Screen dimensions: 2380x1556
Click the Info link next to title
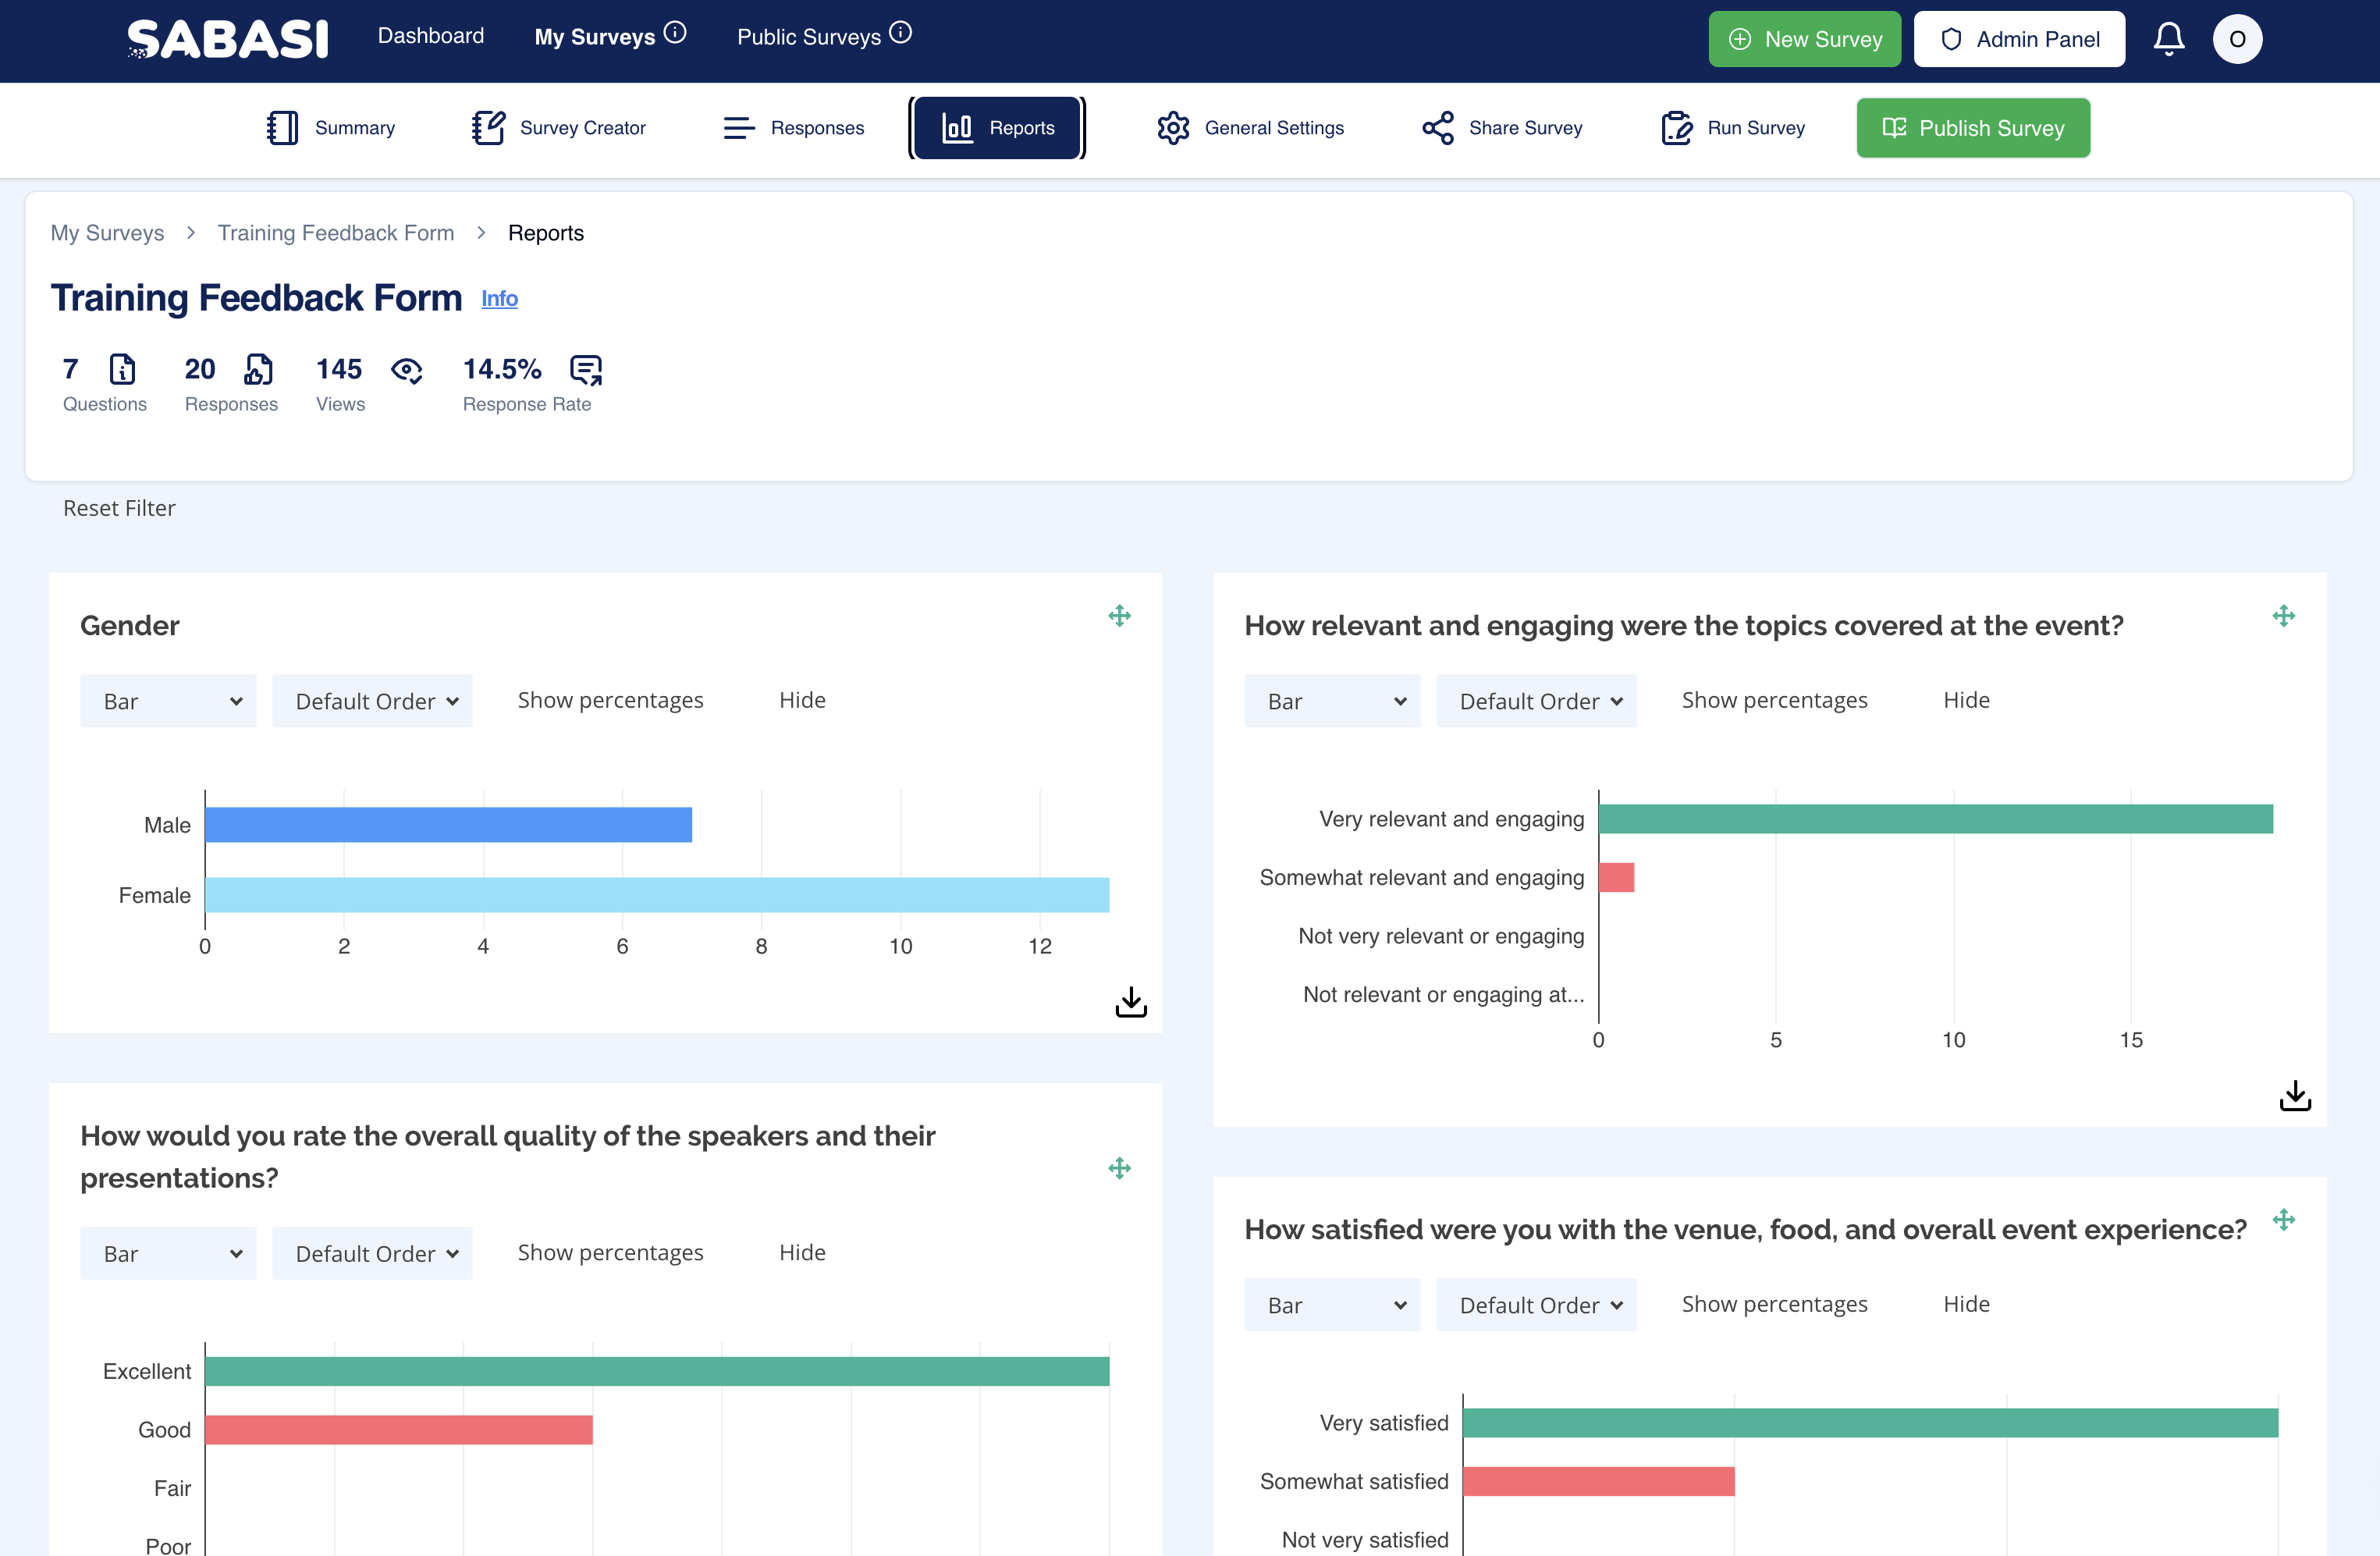point(499,298)
